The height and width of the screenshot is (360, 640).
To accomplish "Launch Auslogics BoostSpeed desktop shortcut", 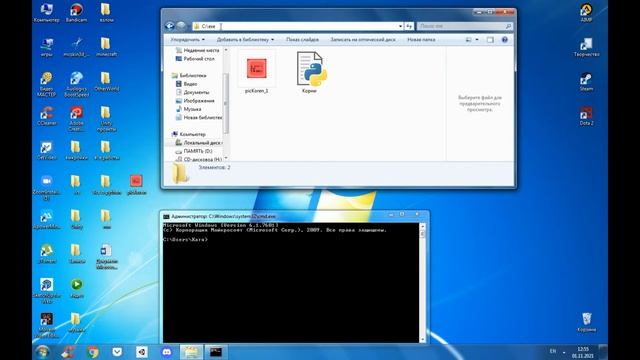I will (76, 84).
